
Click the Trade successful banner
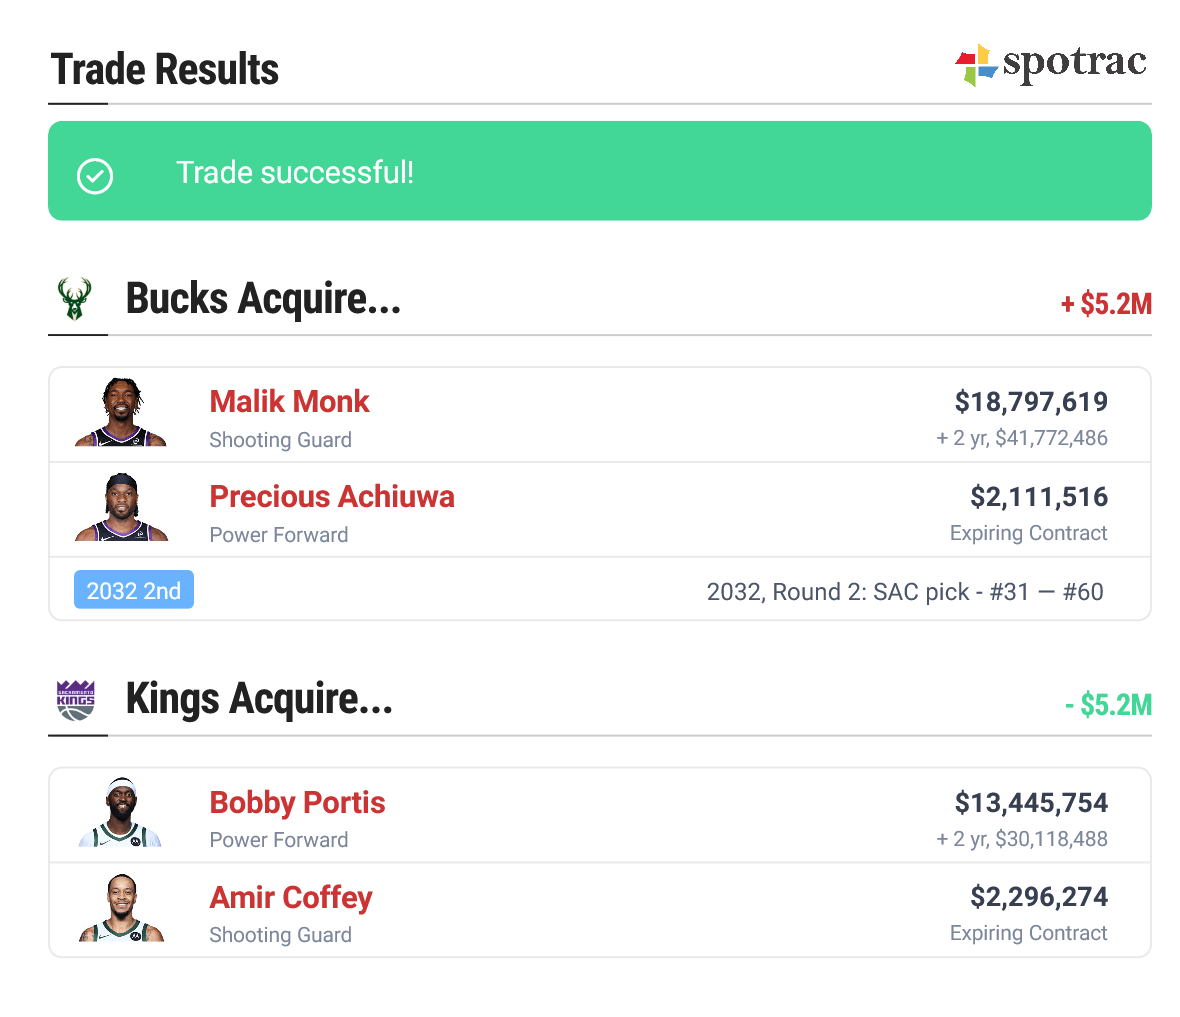point(600,171)
